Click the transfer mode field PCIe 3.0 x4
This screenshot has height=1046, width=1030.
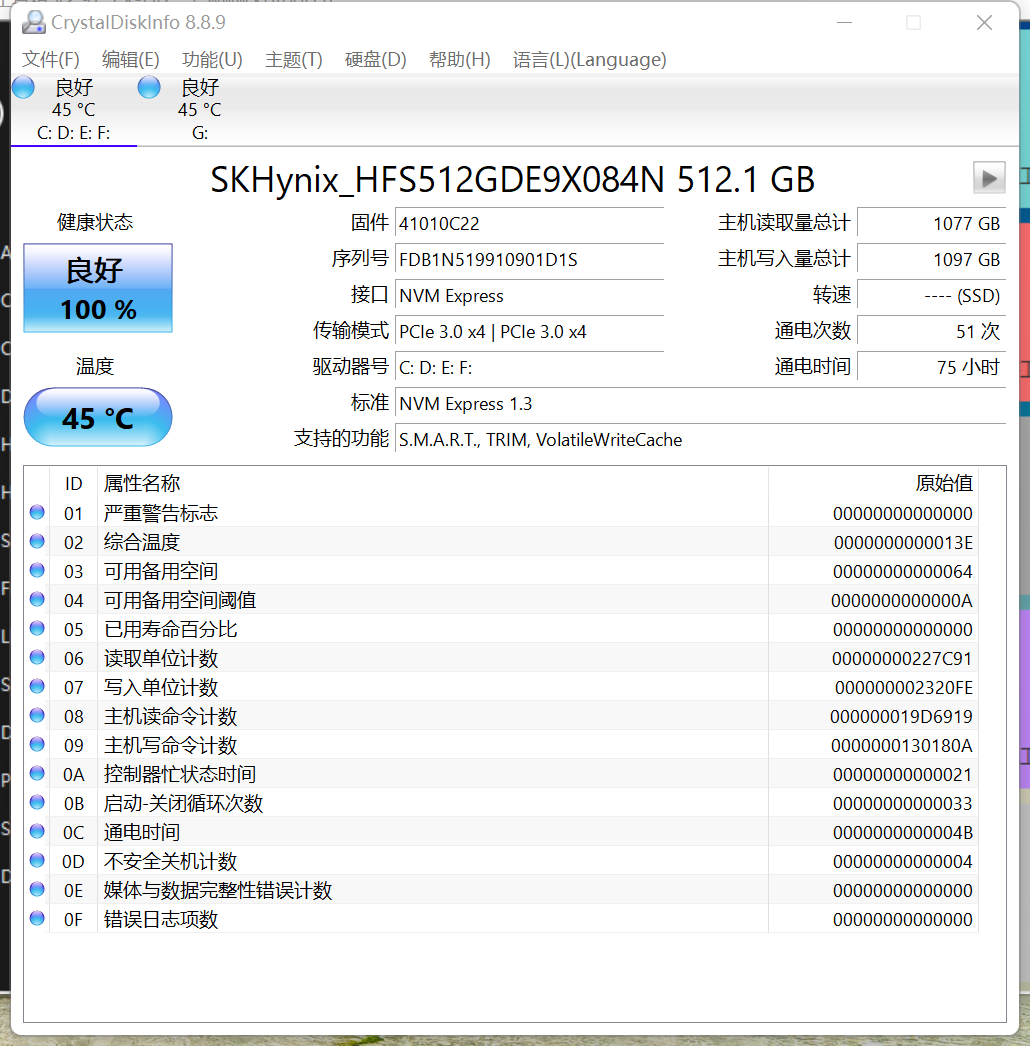tap(529, 332)
